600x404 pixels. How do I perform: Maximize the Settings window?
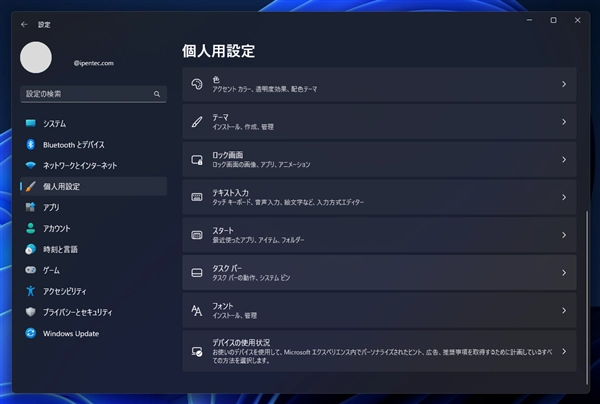click(553, 20)
